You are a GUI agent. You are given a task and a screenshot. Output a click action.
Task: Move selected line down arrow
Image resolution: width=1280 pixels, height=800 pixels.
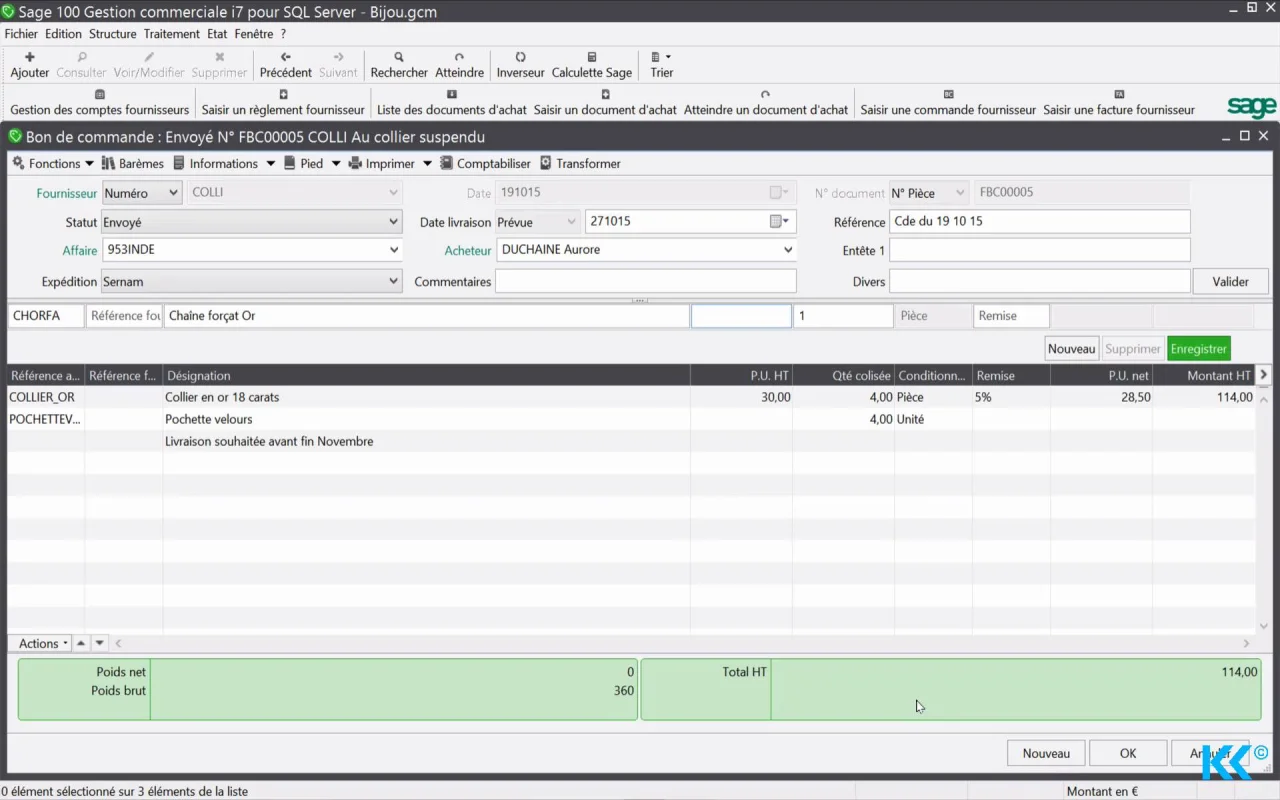[100, 643]
